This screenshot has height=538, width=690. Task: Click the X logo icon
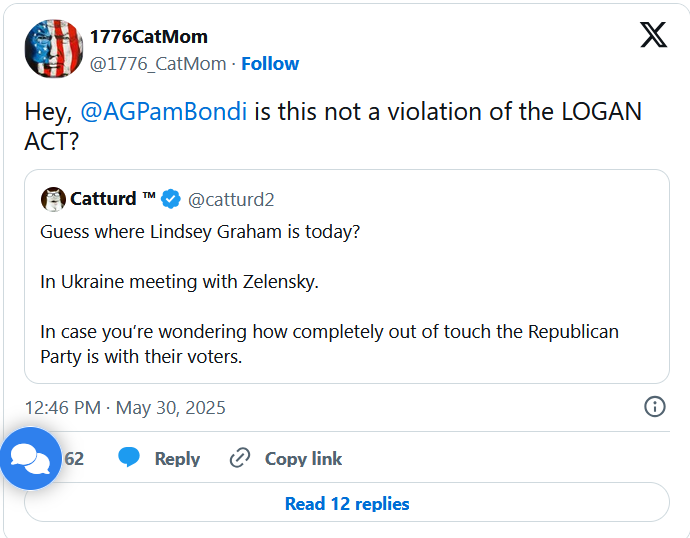[x=653, y=36]
